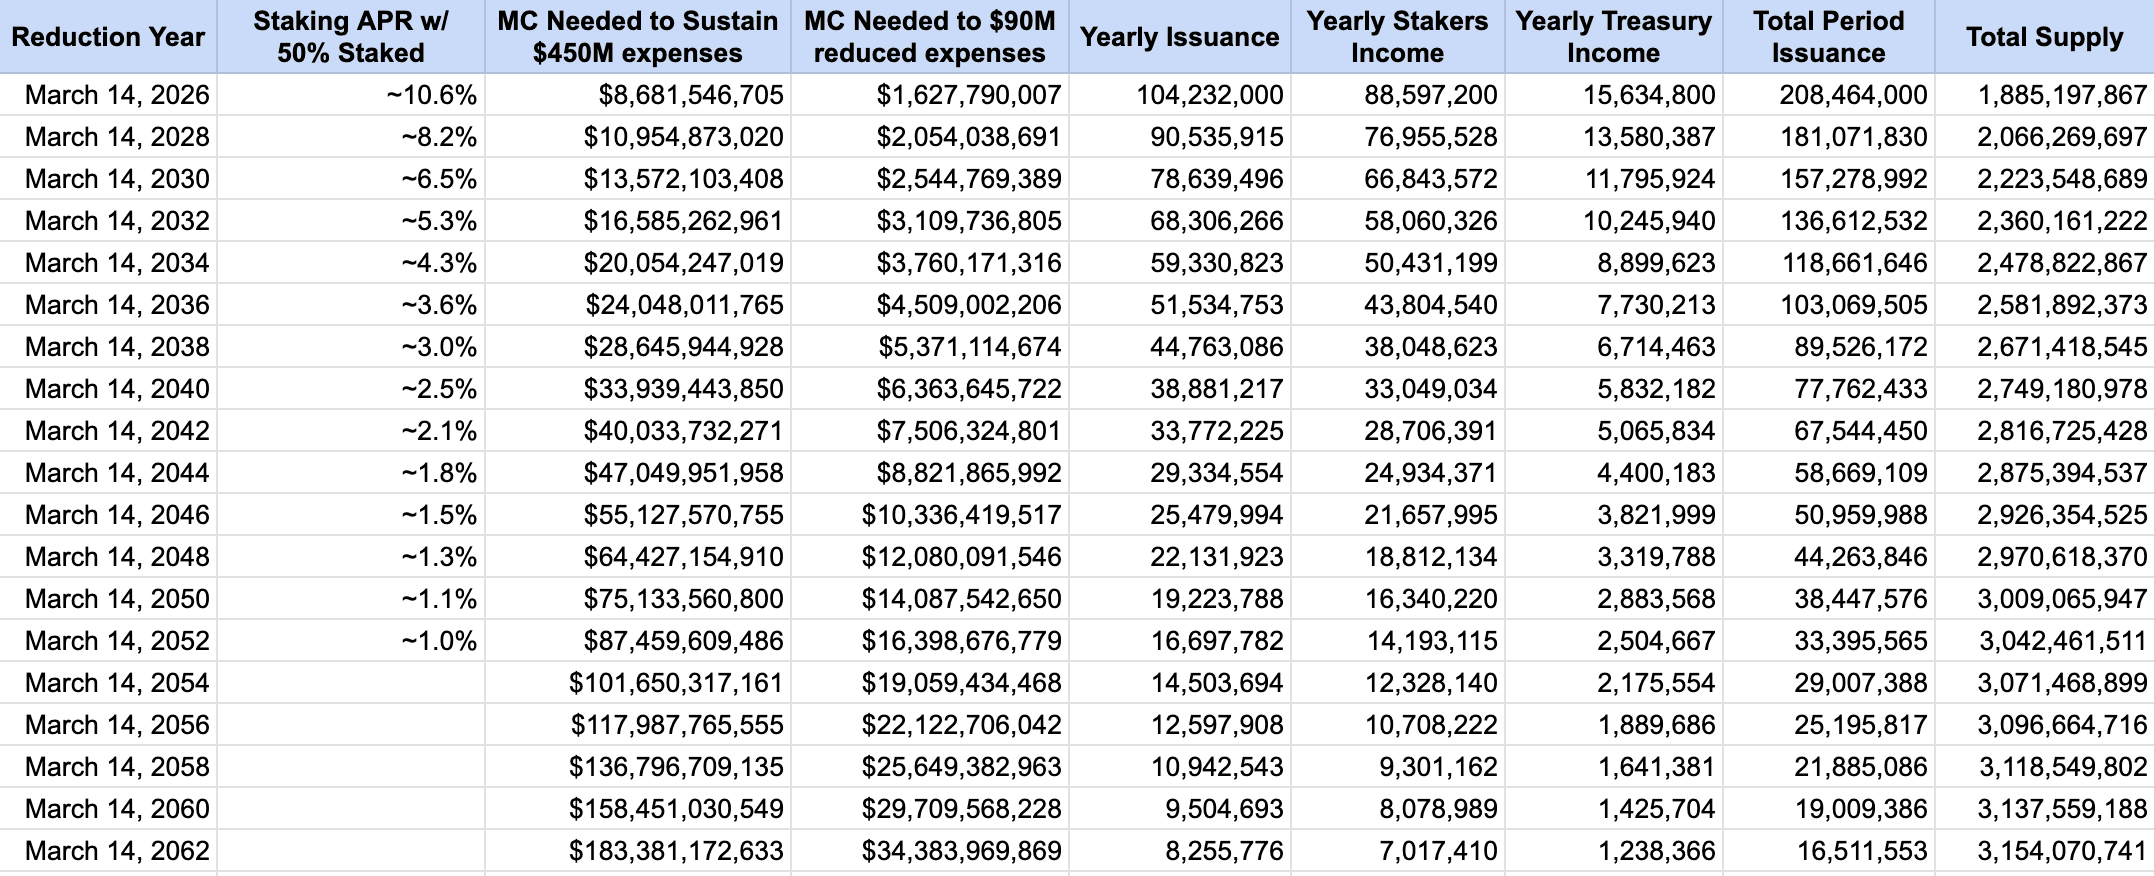Click the Yearly Treasury Income header
The width and height of the screenshot is (2154, 876).
(x=1613, y=37)
